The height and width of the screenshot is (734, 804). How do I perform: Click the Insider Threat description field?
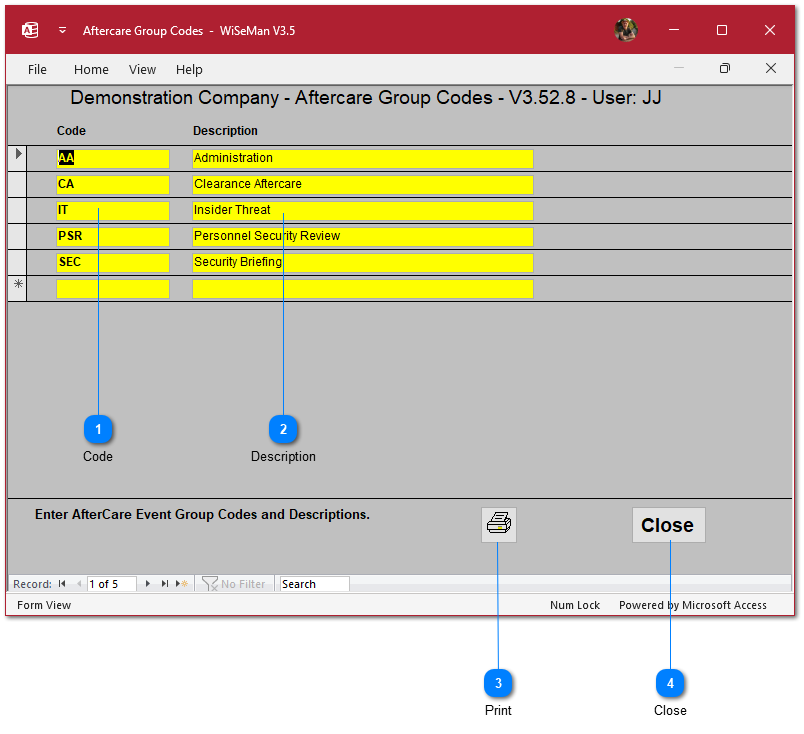click(x=362, y=210)
